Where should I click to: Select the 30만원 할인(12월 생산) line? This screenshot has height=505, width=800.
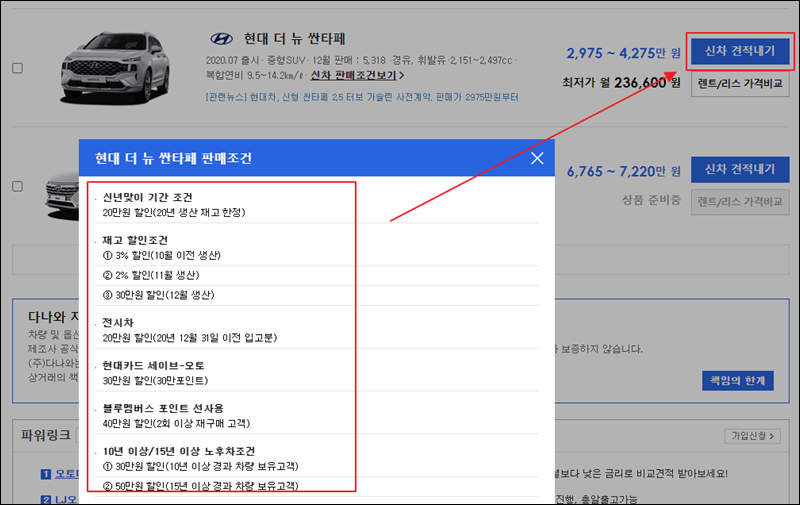coord(159,295)
